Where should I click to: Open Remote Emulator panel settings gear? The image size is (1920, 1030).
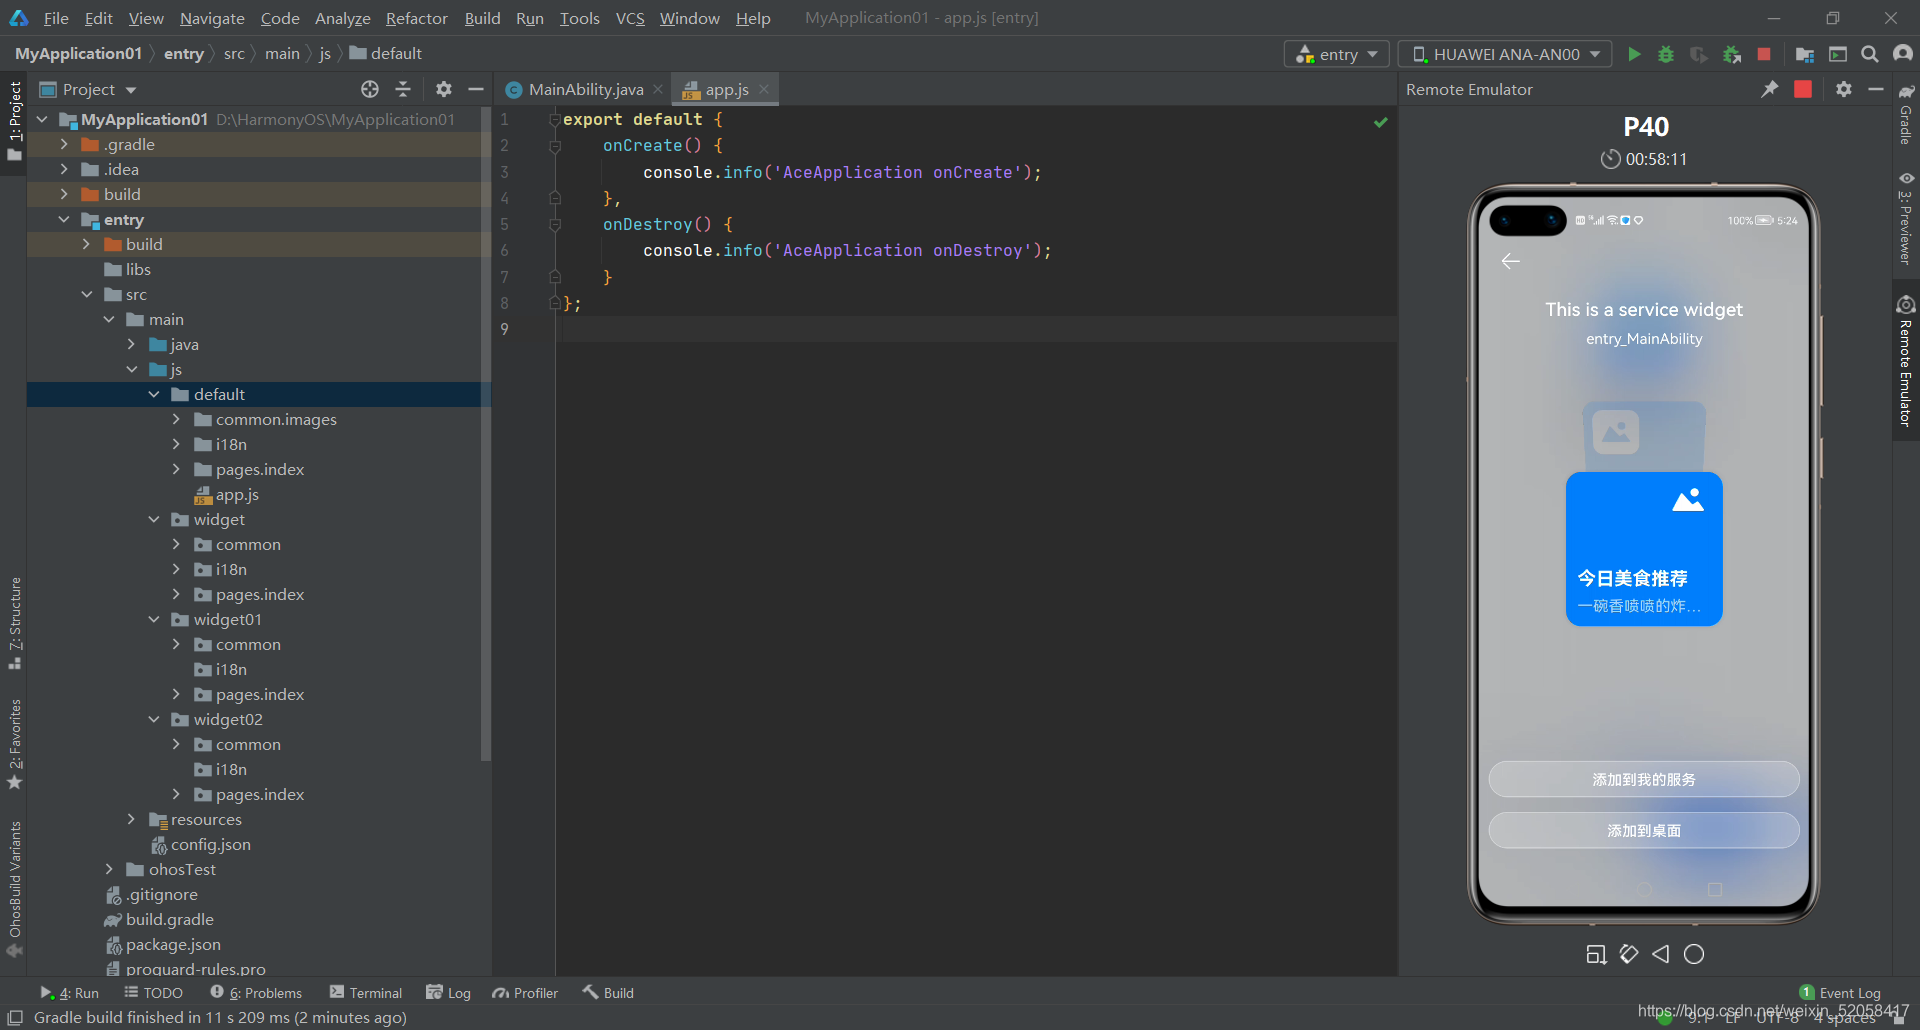[x=1844, y=89]
